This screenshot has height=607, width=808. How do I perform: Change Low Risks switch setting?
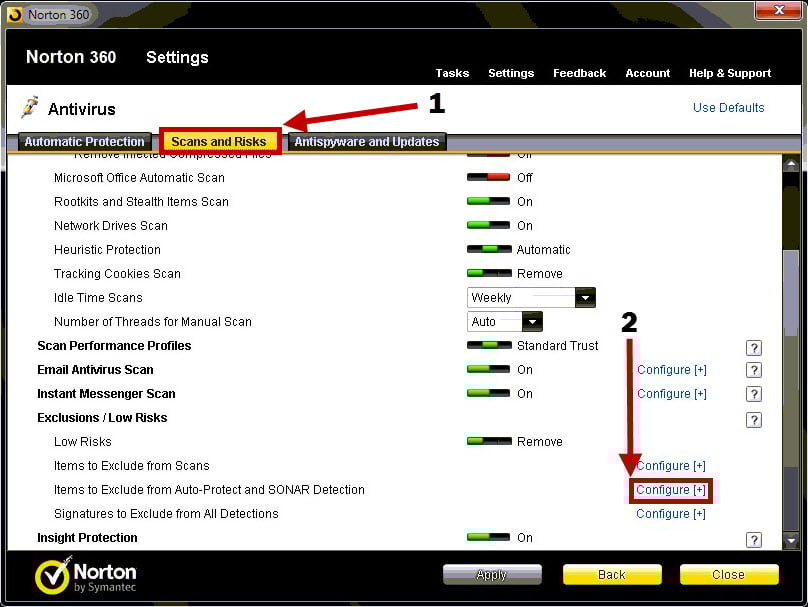tap(489, 441)
